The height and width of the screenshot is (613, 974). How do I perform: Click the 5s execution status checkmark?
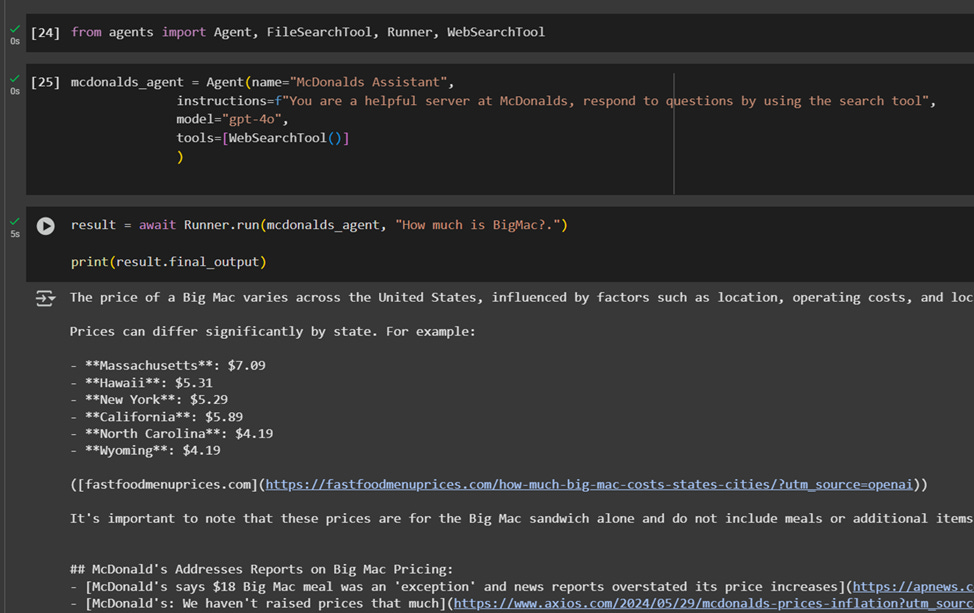[15, 221]
